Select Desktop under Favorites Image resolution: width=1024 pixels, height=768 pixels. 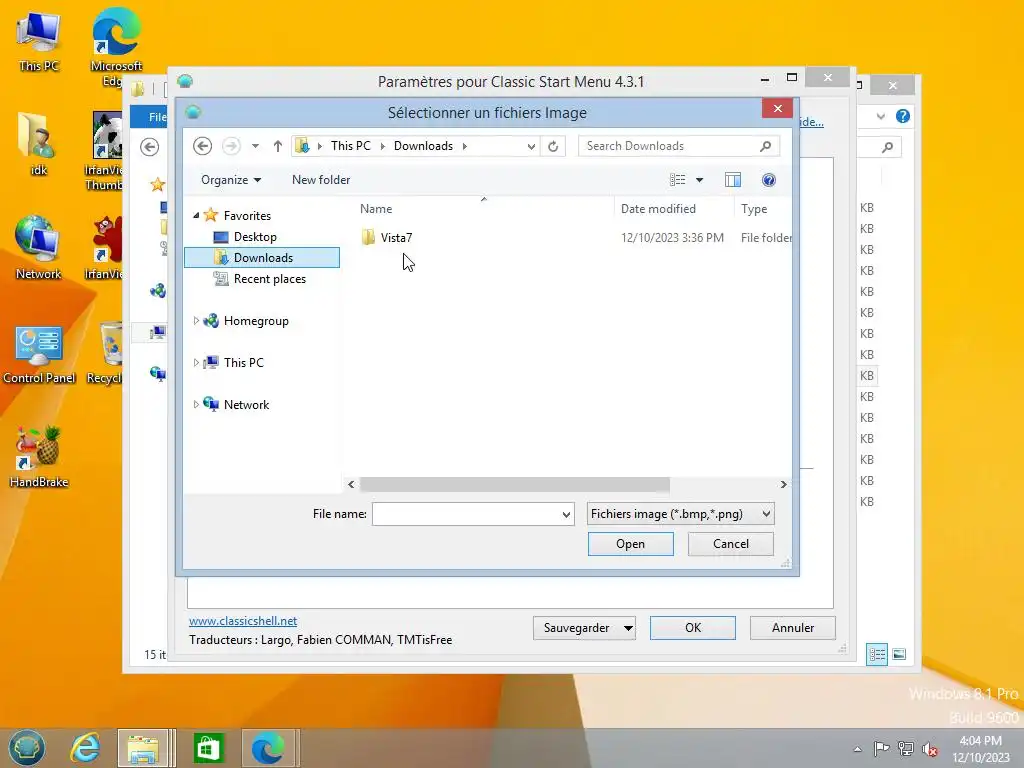point(255,236)
